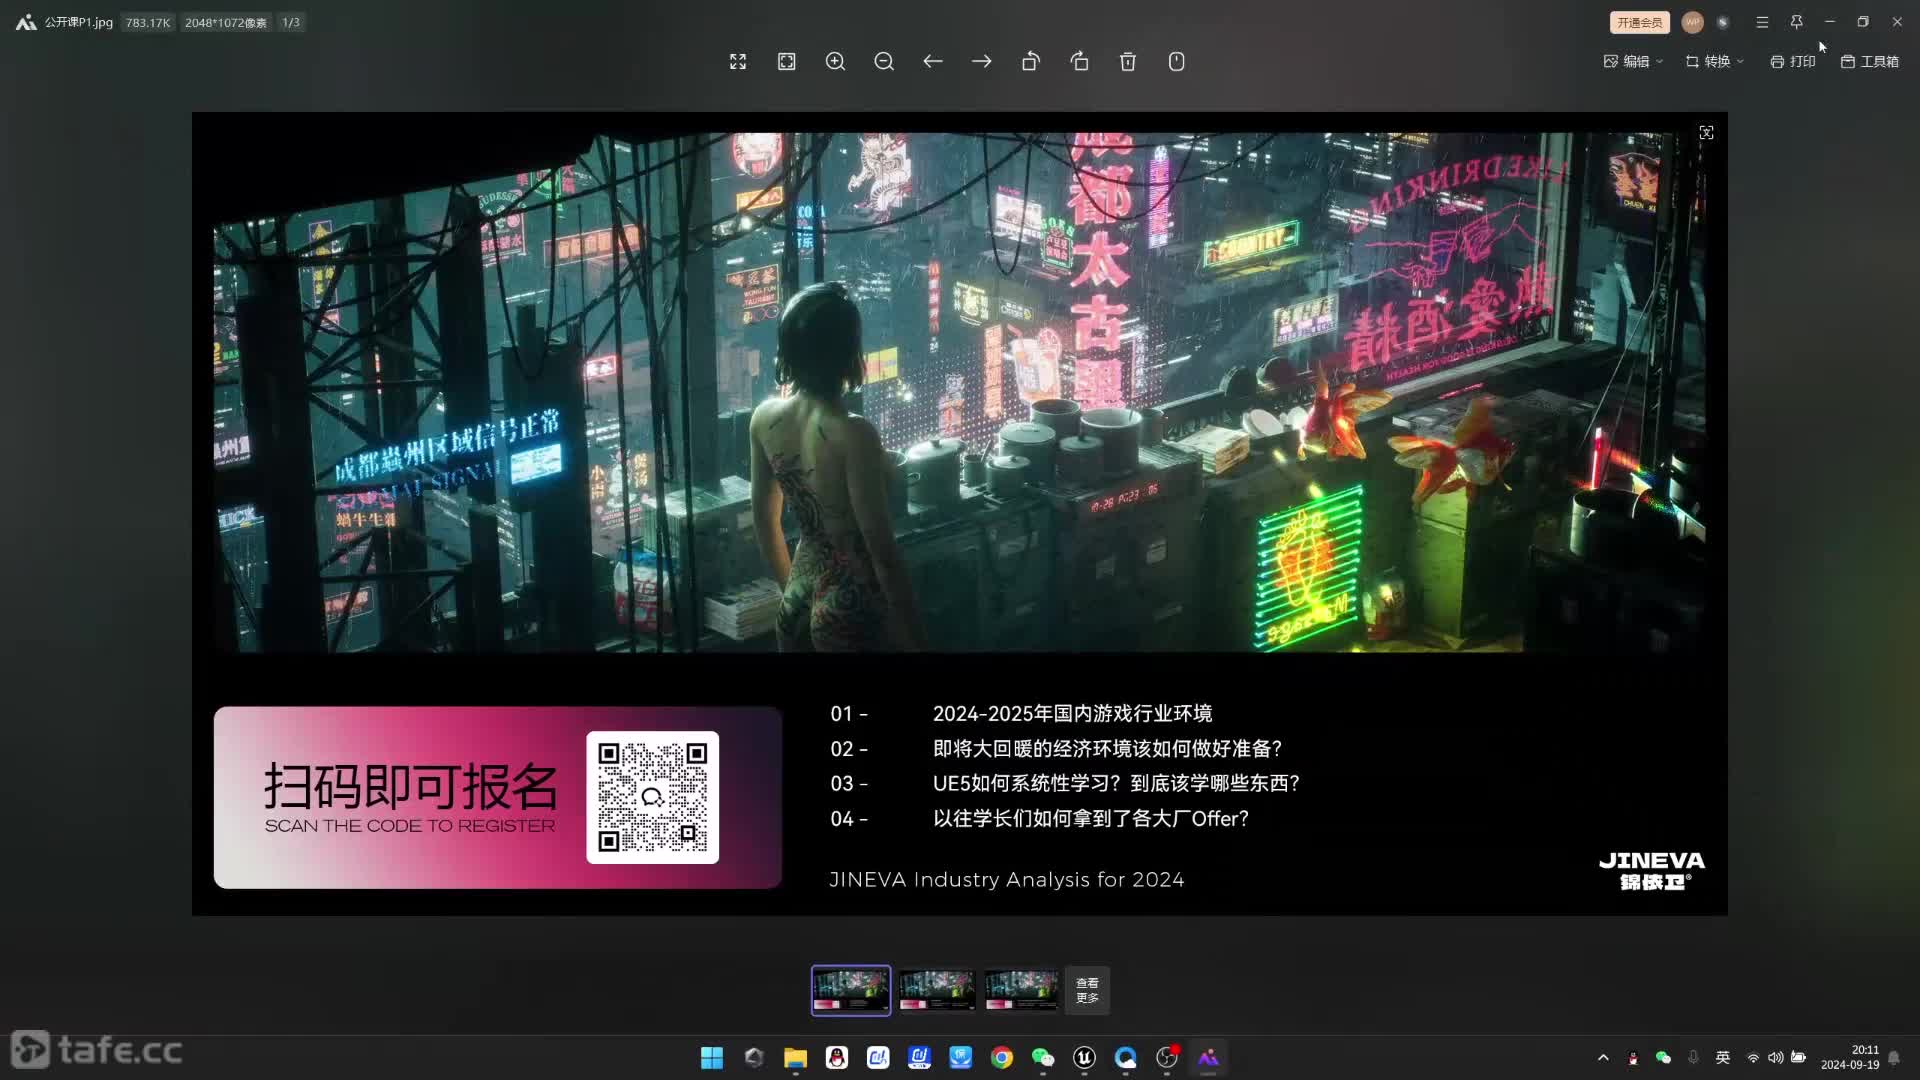
Task: Open the user avatar profile
Action: point(1692,22)
